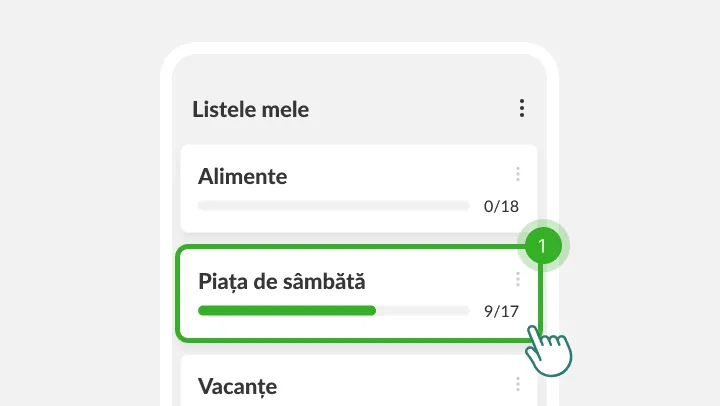Click the Alimente empty progress bar
This screenshot has height=406, width=720.
pyautogui.click(x=333, y=206)
